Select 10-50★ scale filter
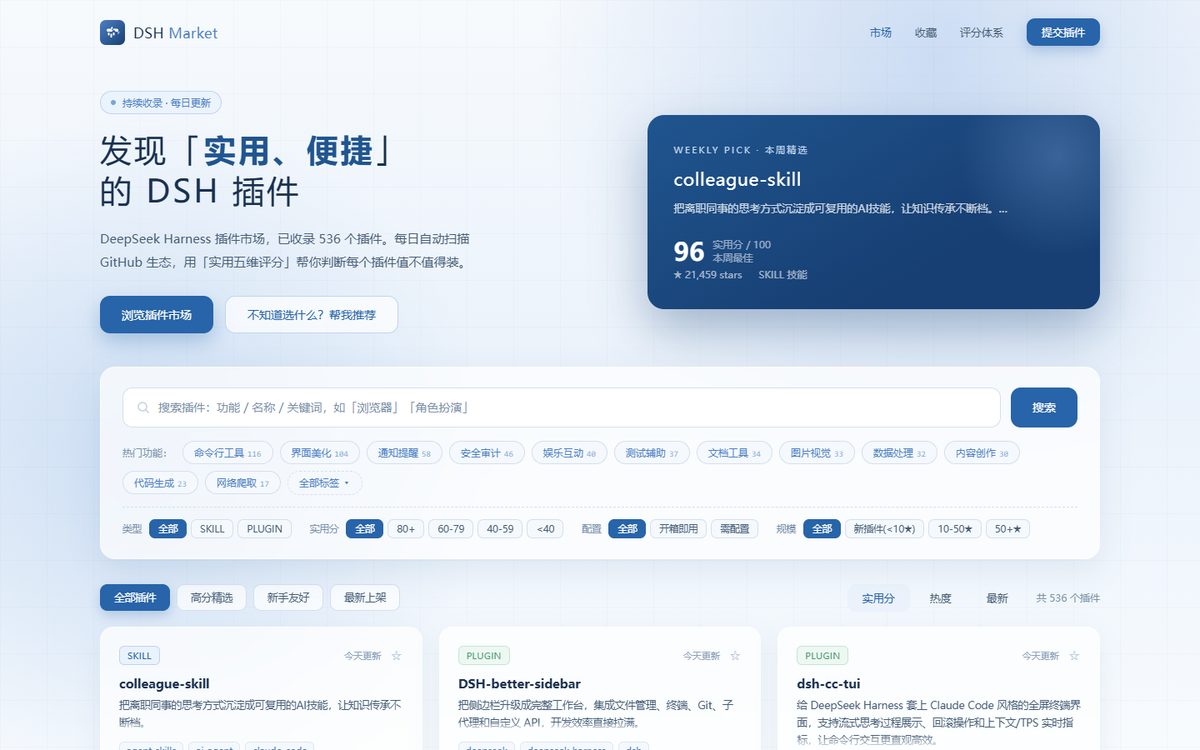 click(955, 529)
